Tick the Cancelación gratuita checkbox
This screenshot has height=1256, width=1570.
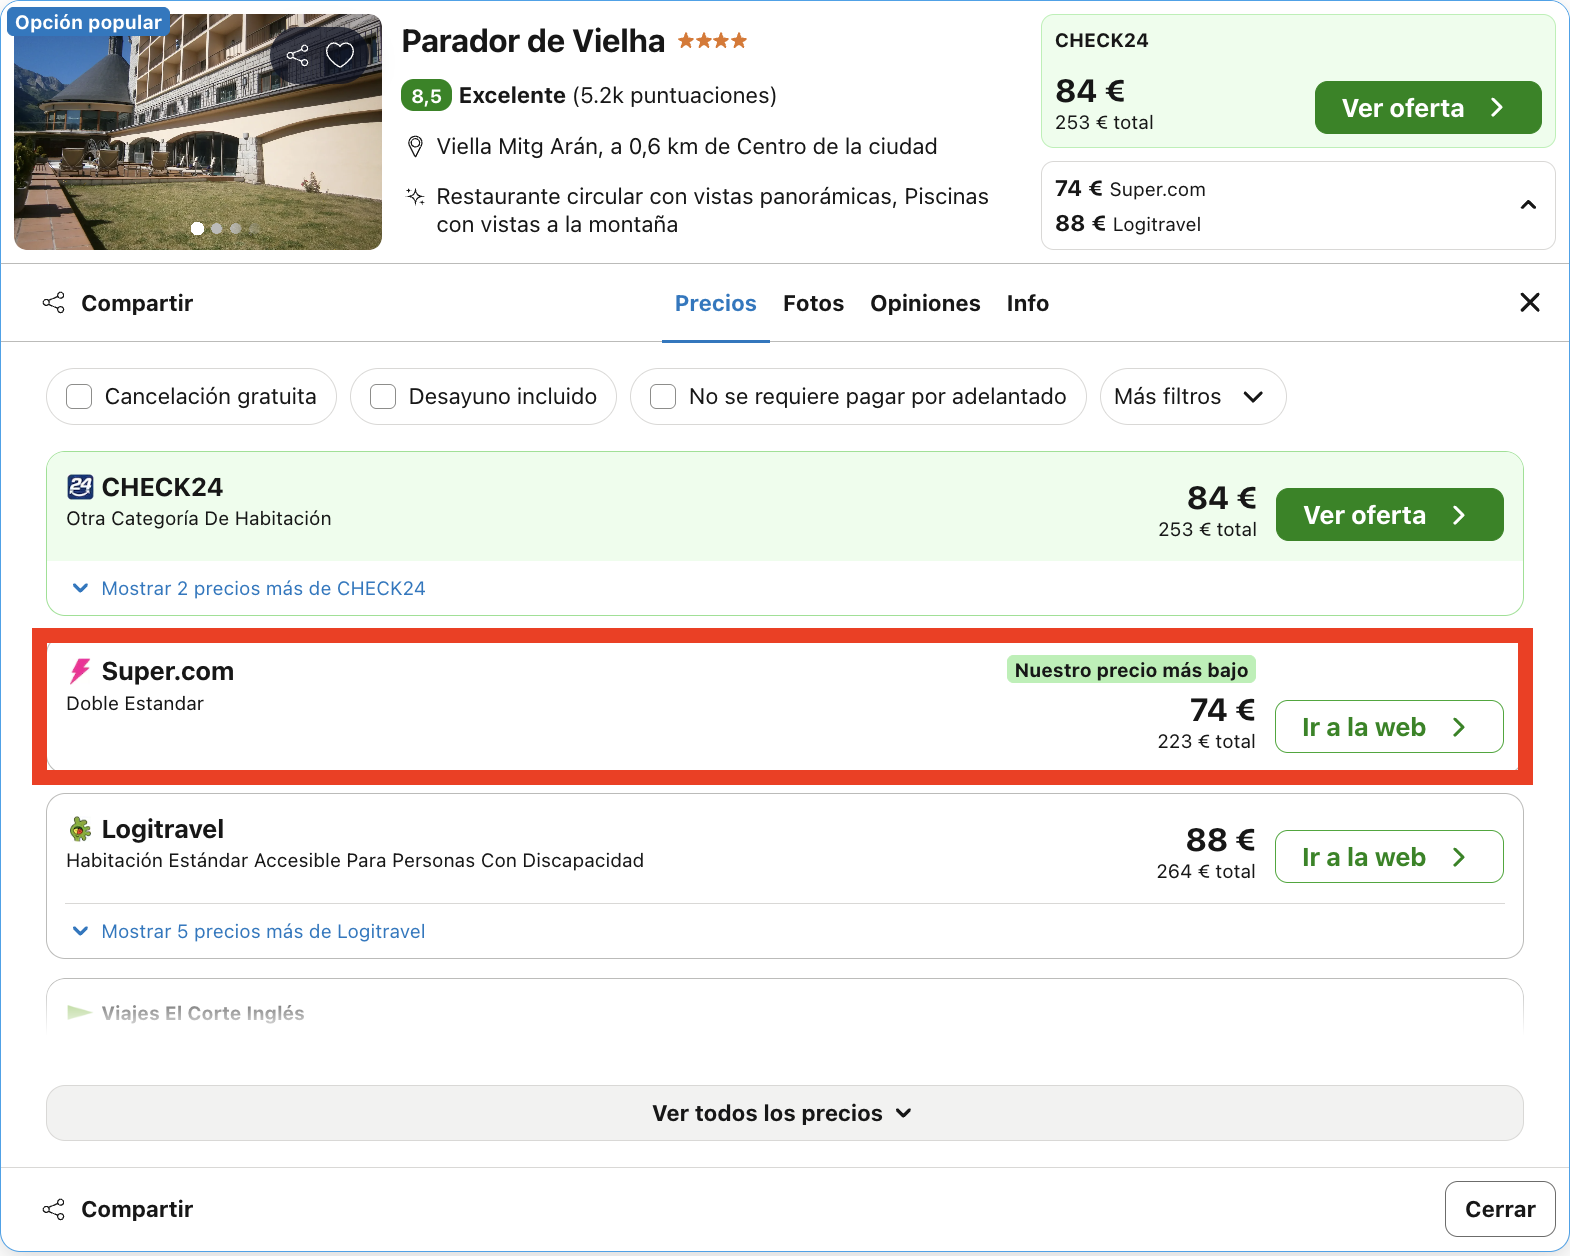click(79, 397)
